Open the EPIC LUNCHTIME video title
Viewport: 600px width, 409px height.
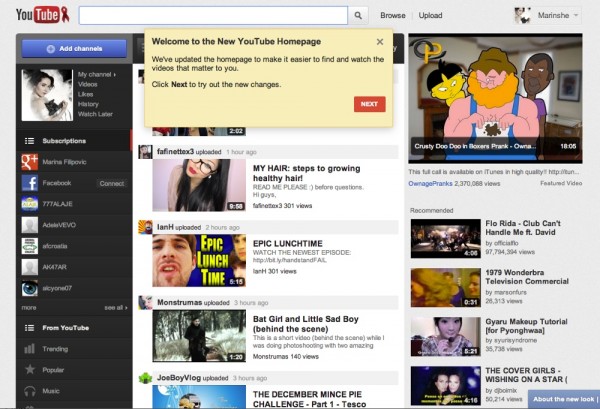[x=288, y=244]
